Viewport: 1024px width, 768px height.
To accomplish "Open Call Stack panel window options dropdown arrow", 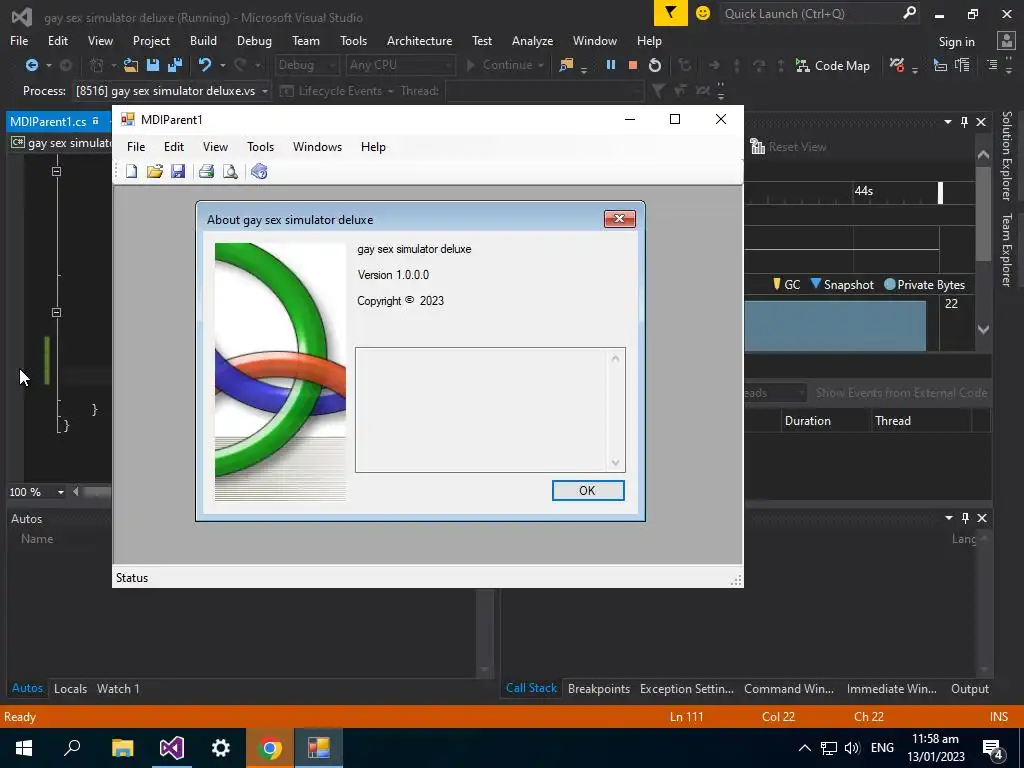I will coord(949,518).
